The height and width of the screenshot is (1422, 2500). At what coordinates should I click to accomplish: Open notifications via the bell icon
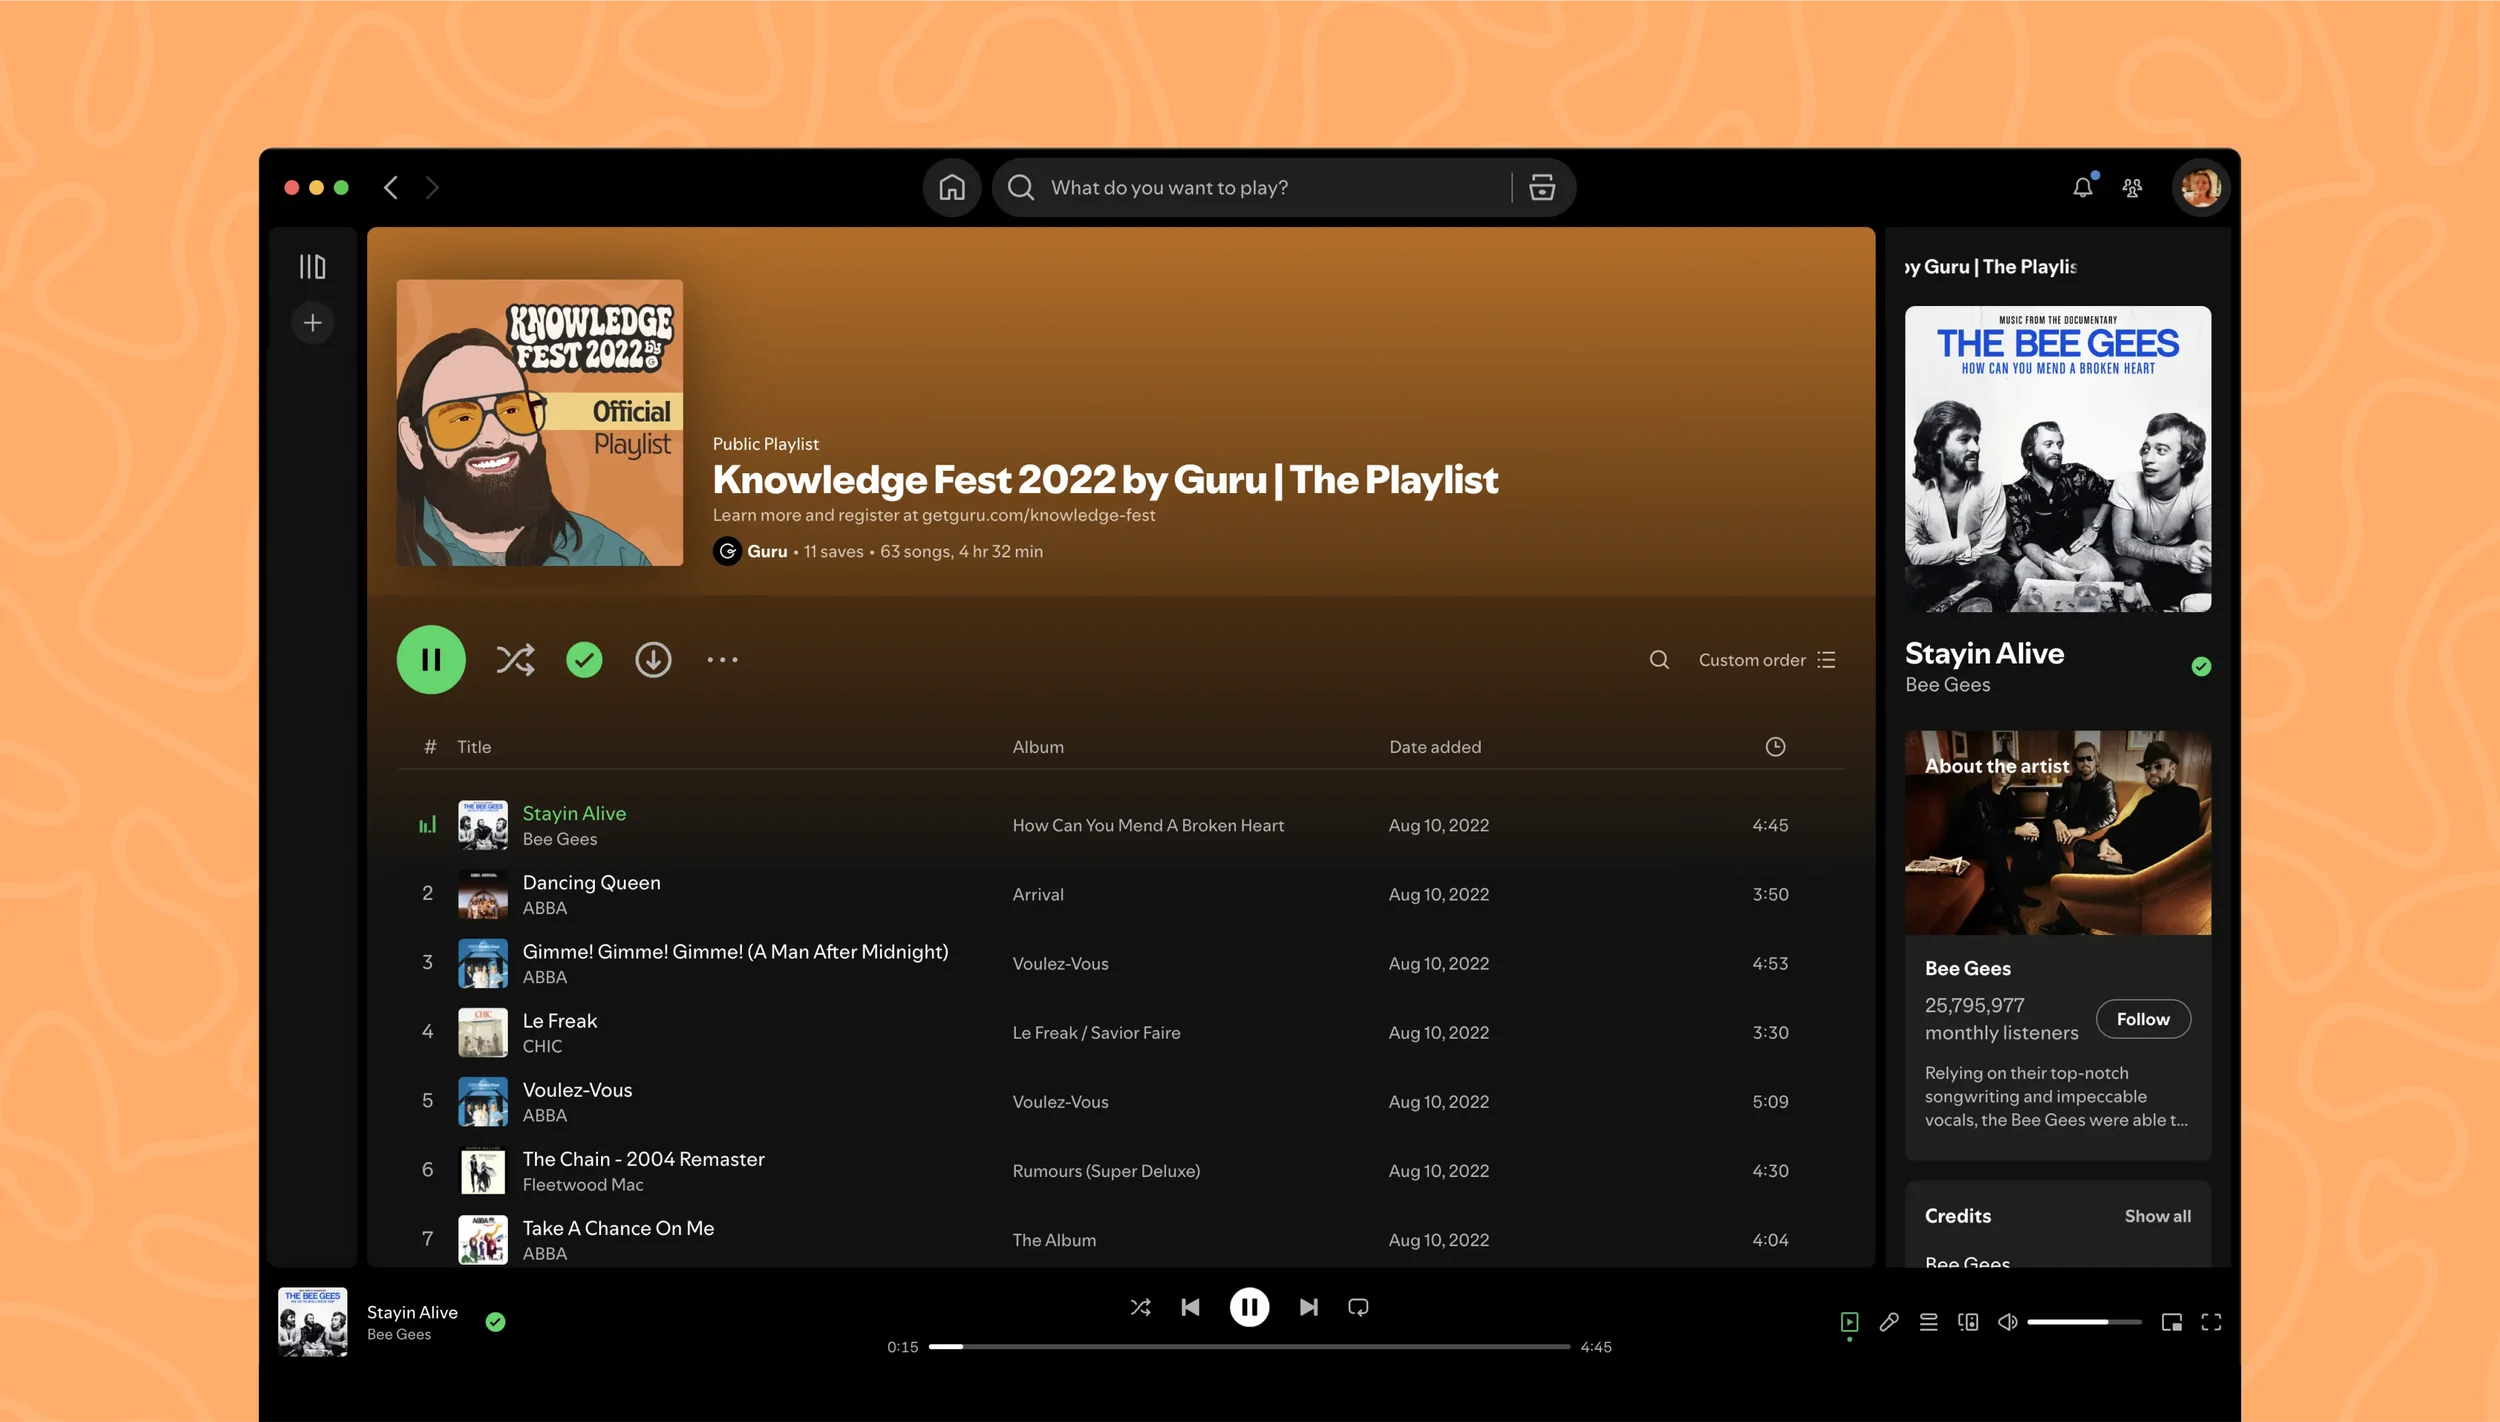tap(2082, 187)
